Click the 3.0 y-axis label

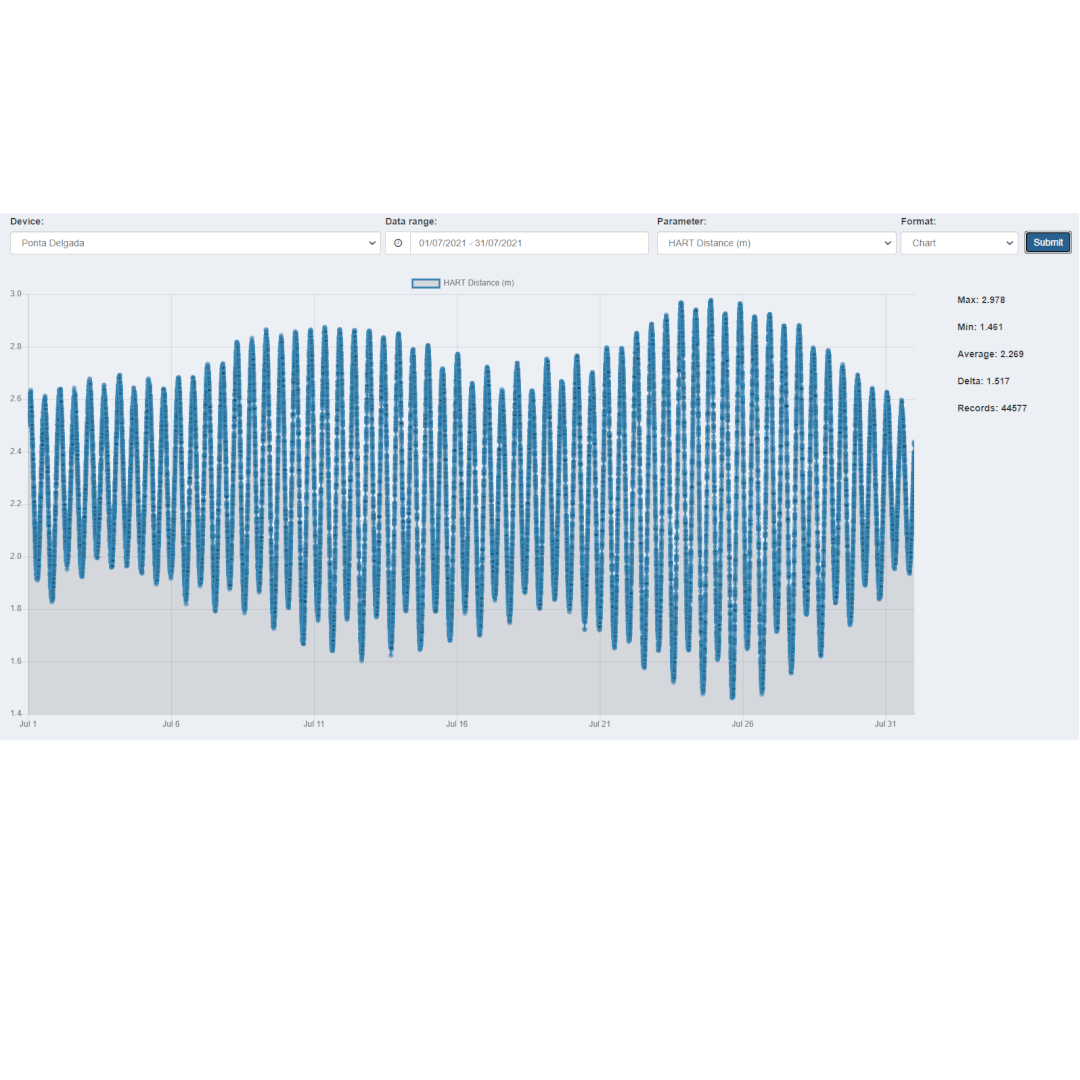tap(16, 294)
